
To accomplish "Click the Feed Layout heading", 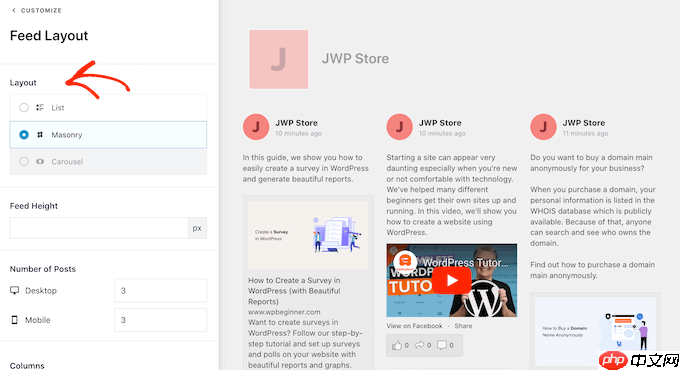I will pyautogui.click(x=49, y=36).
